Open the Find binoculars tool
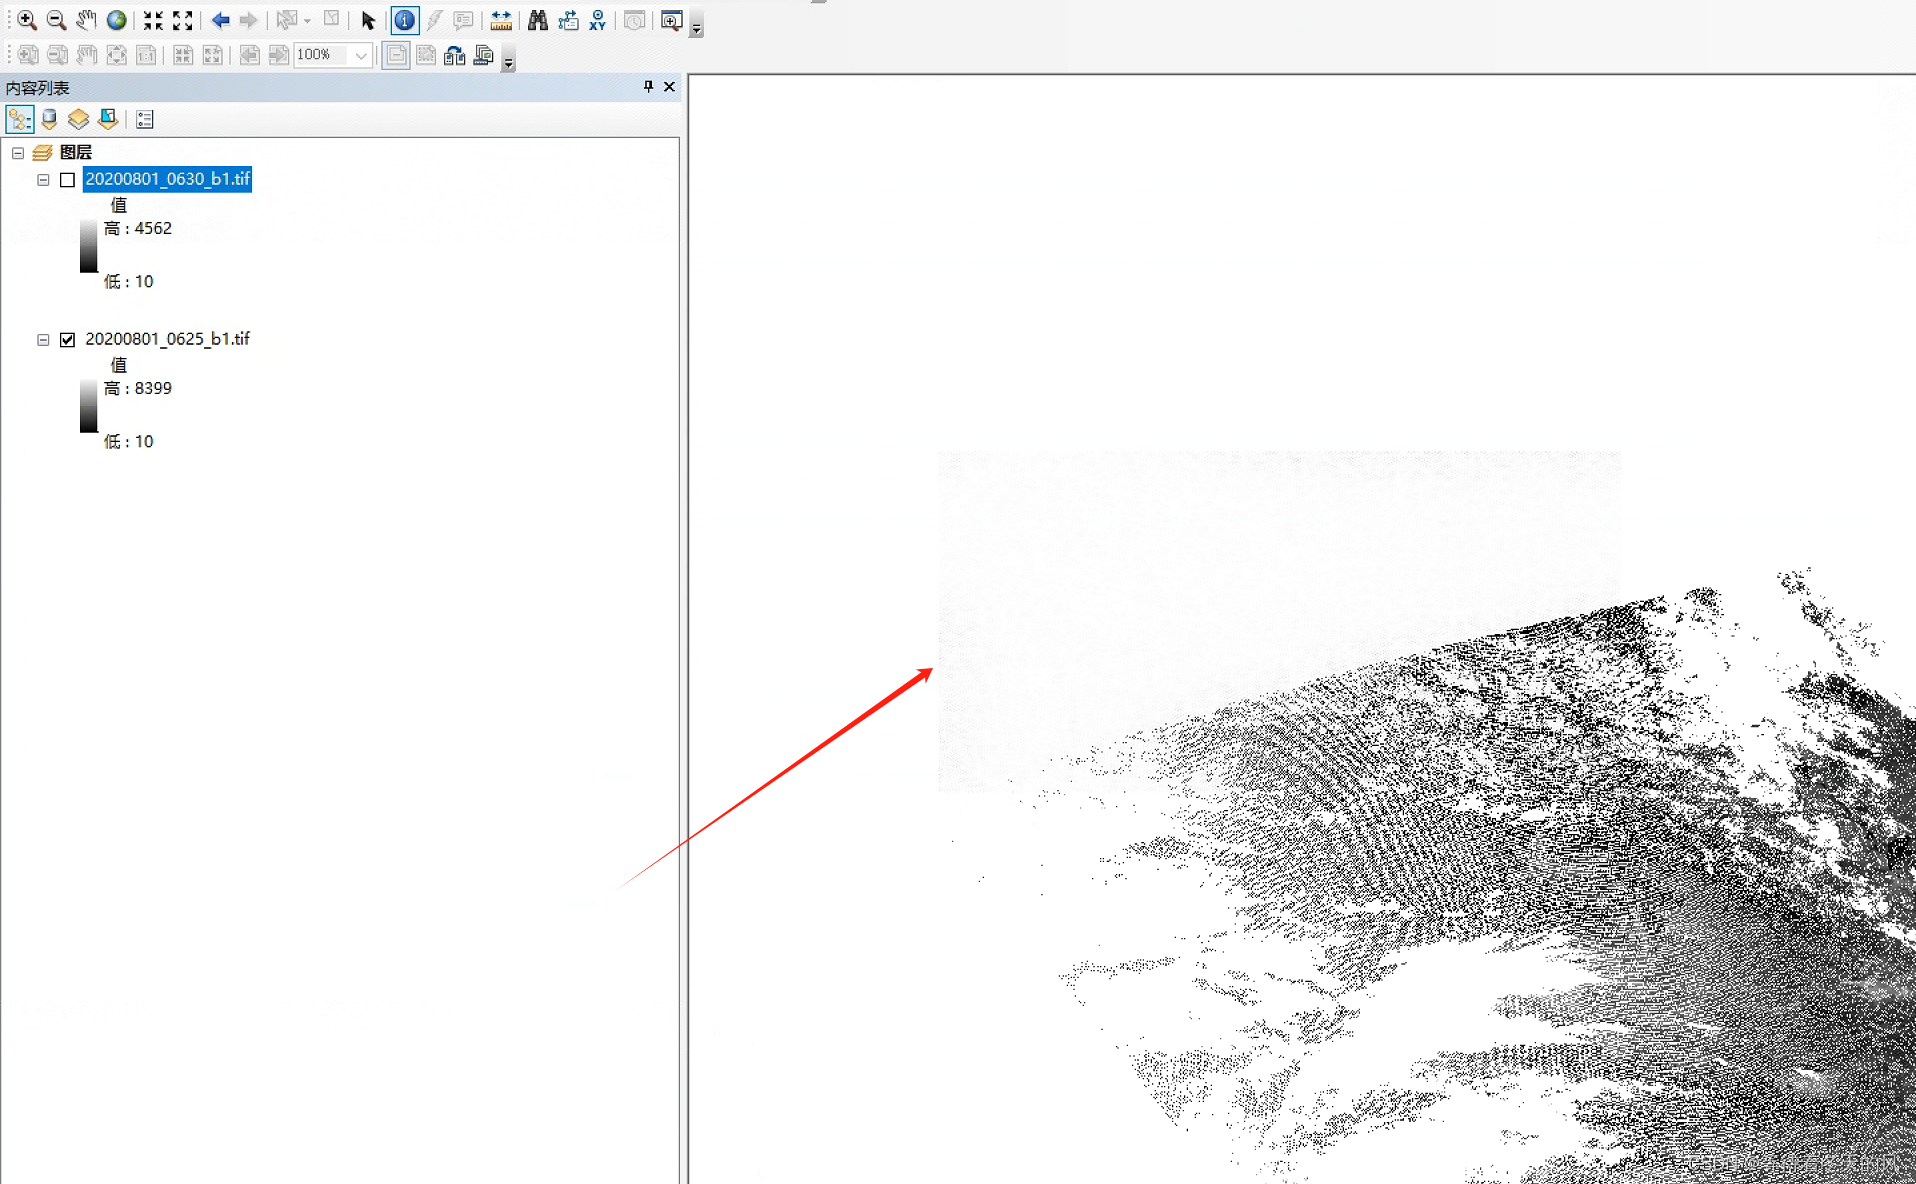Screen dimensions: 1916x1184 (x=538, y=20)
